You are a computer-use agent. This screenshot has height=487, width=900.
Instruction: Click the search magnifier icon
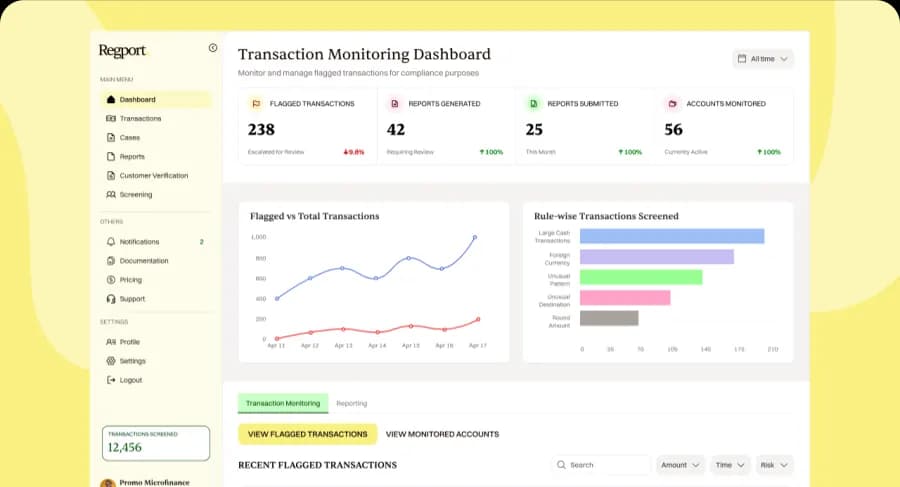pyautogui.click(x=561, y=465)
